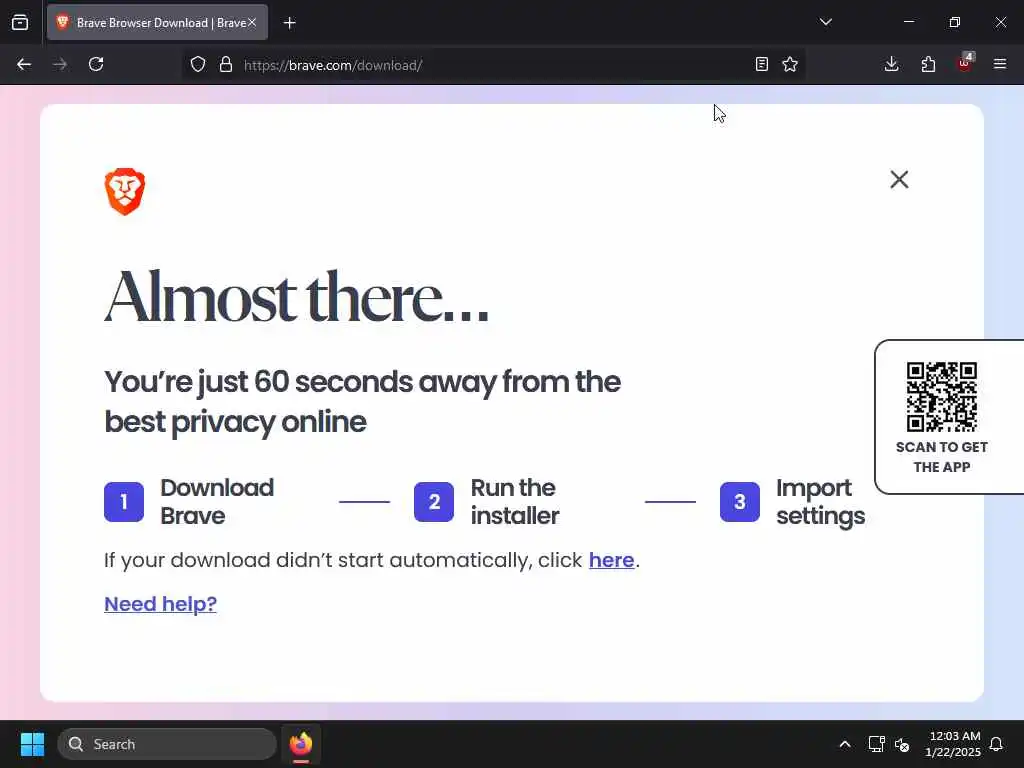1024x768 pixels.
Task: Restore down the Firefox window
Action: point(955,22)
